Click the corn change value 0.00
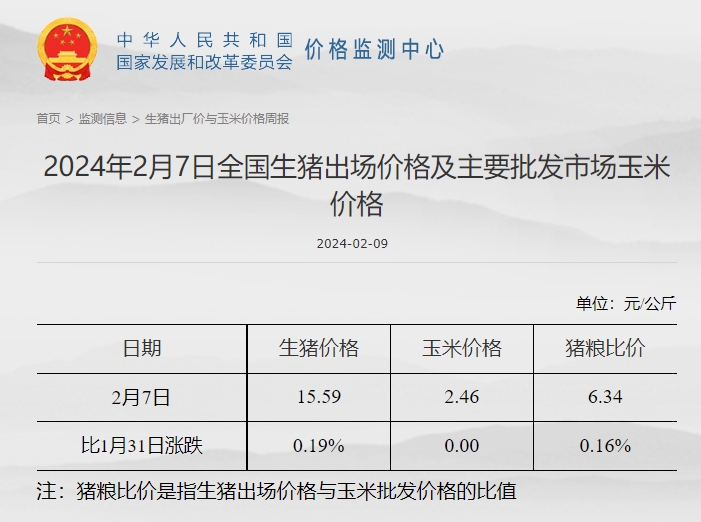This screenshot has height=522, width=701. click(462, 446)
